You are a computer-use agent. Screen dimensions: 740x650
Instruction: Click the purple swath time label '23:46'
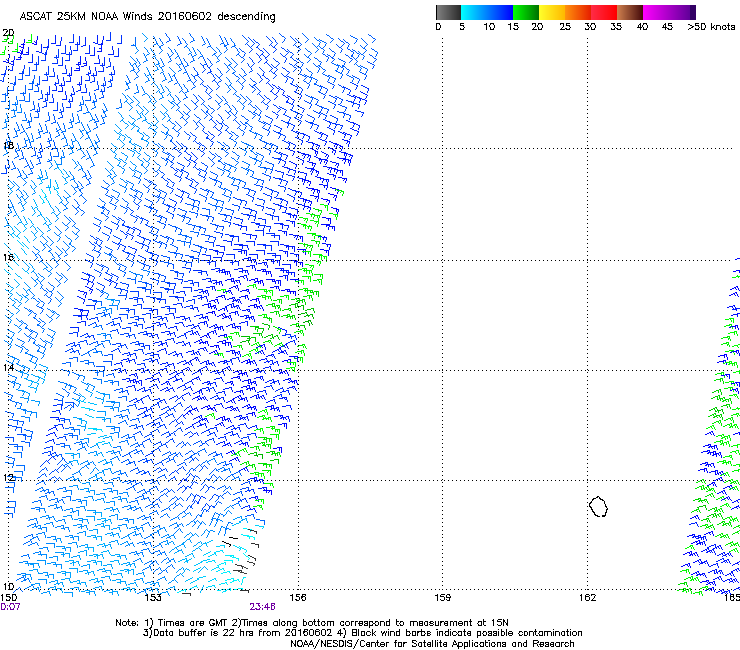click(x=262, y=607)
